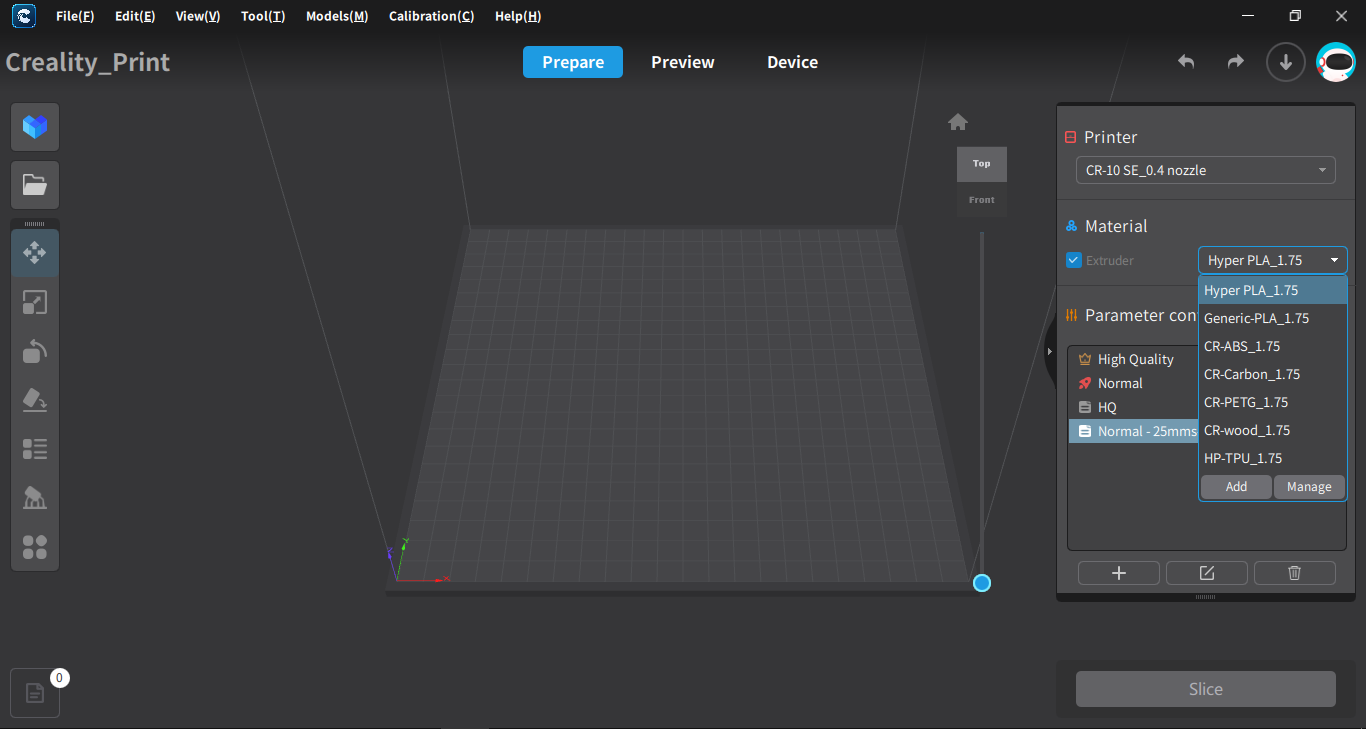Open the Models menu

tap(337, 16)
